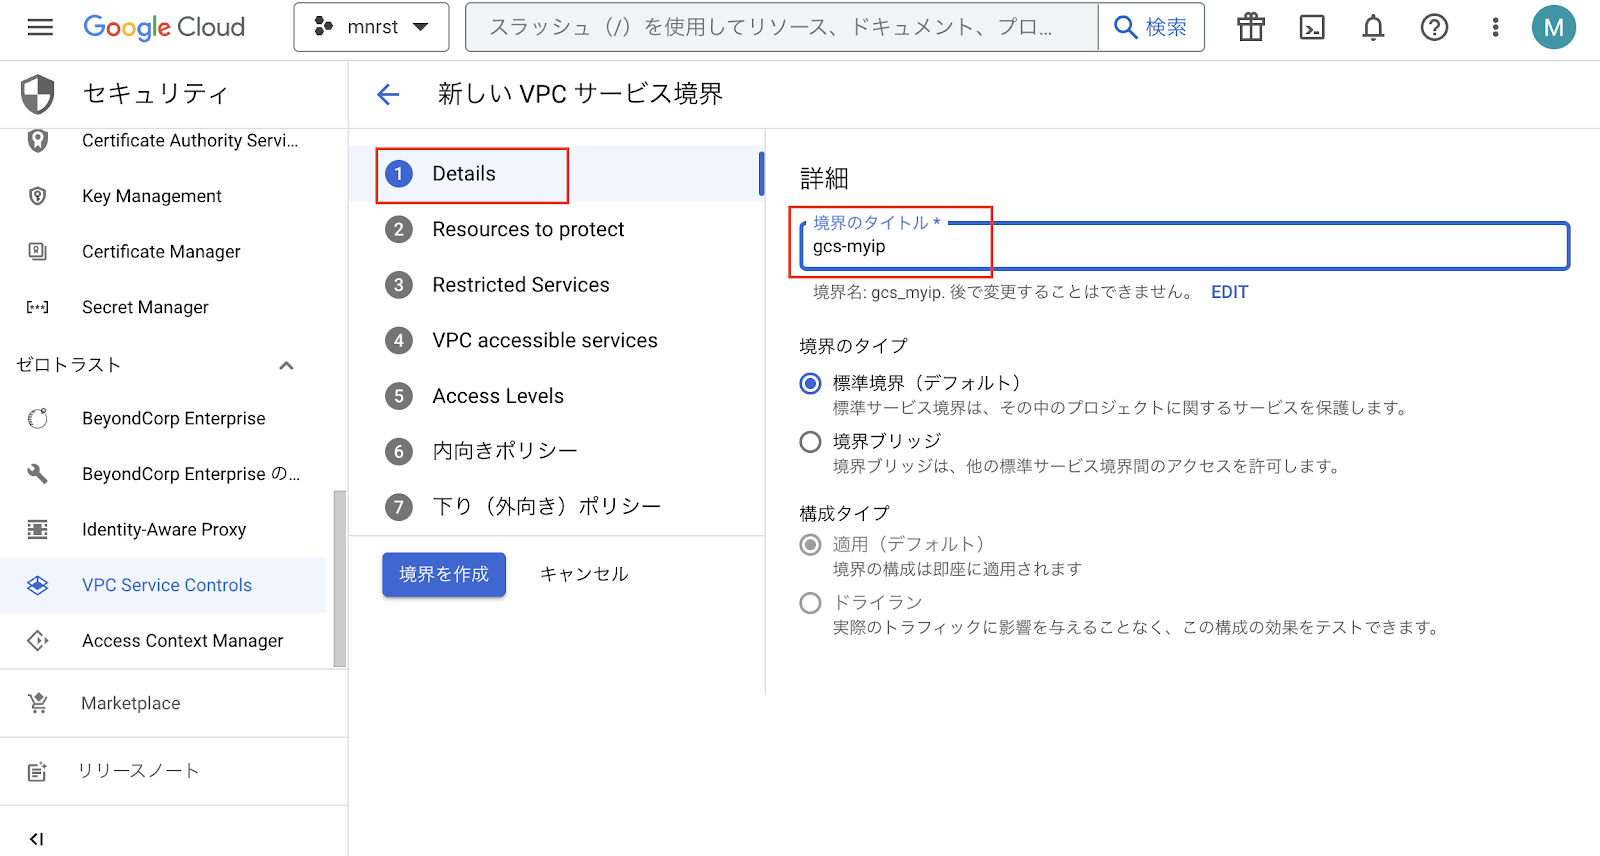Open the three-dot settings menu
Viewport: 1600px width, 856px height.
click(x=1495, y=27)
